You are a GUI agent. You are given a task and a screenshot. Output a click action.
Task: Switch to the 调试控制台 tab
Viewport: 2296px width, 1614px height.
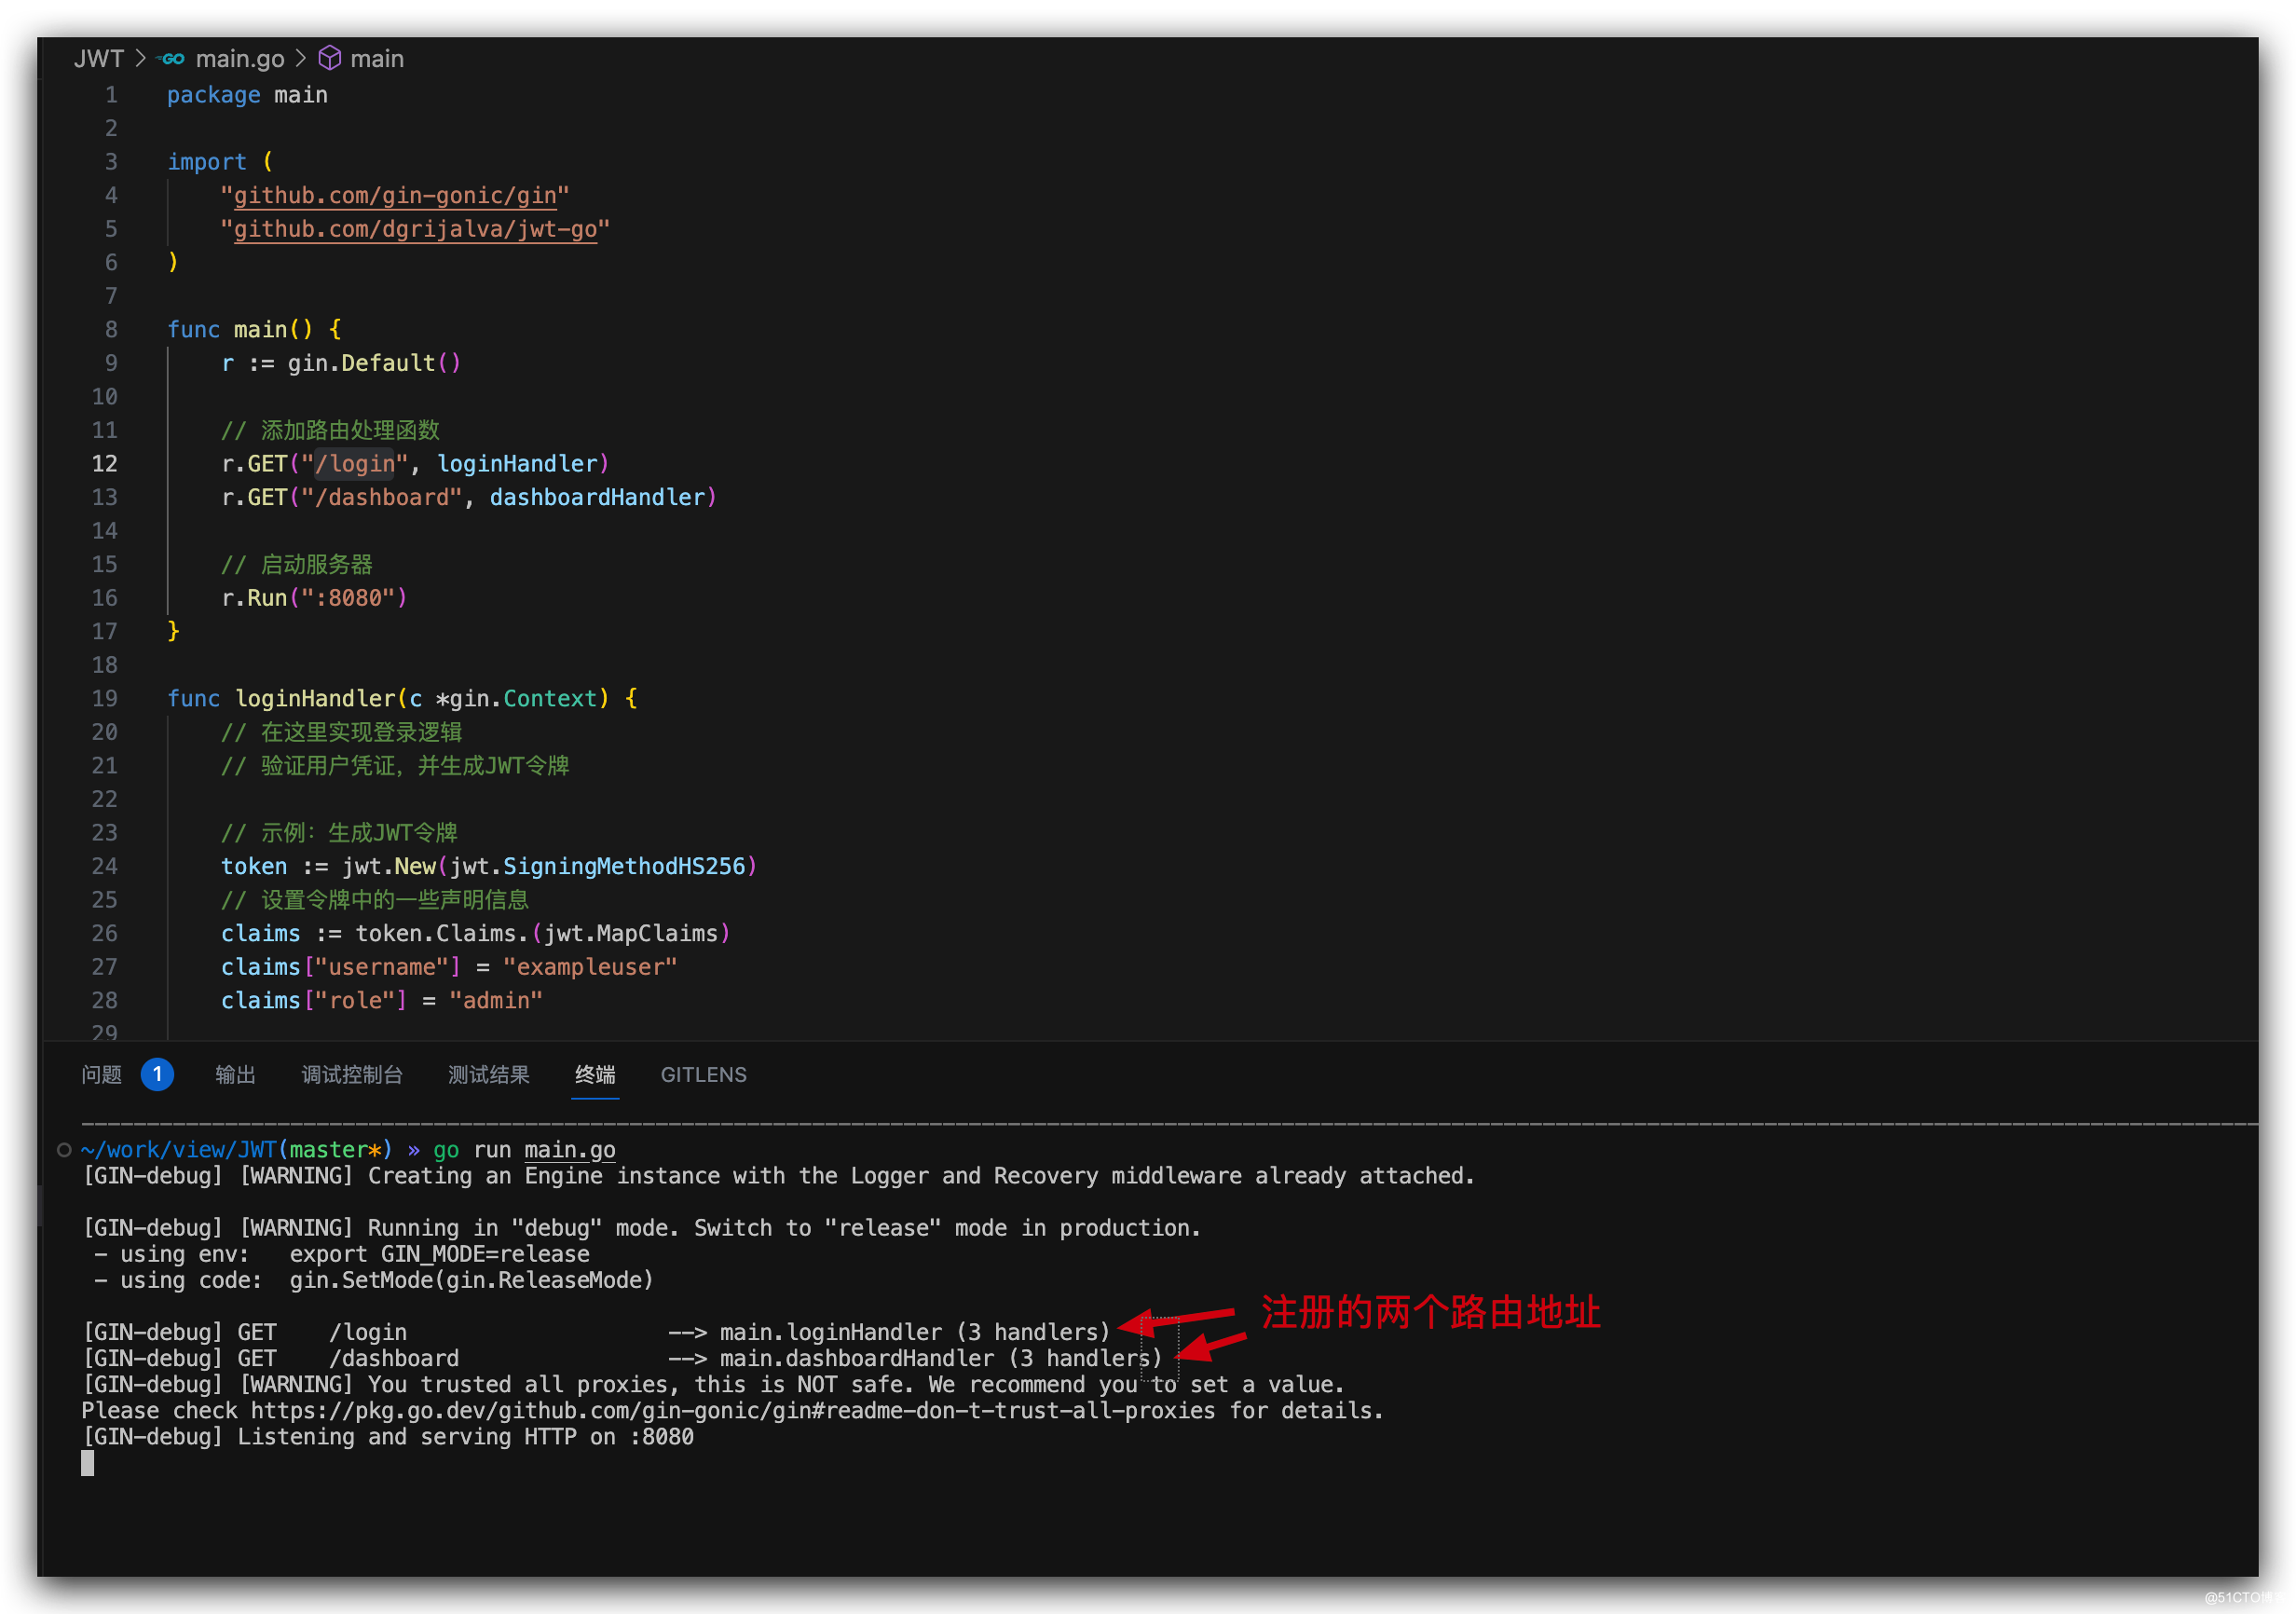pos(352,1075)
